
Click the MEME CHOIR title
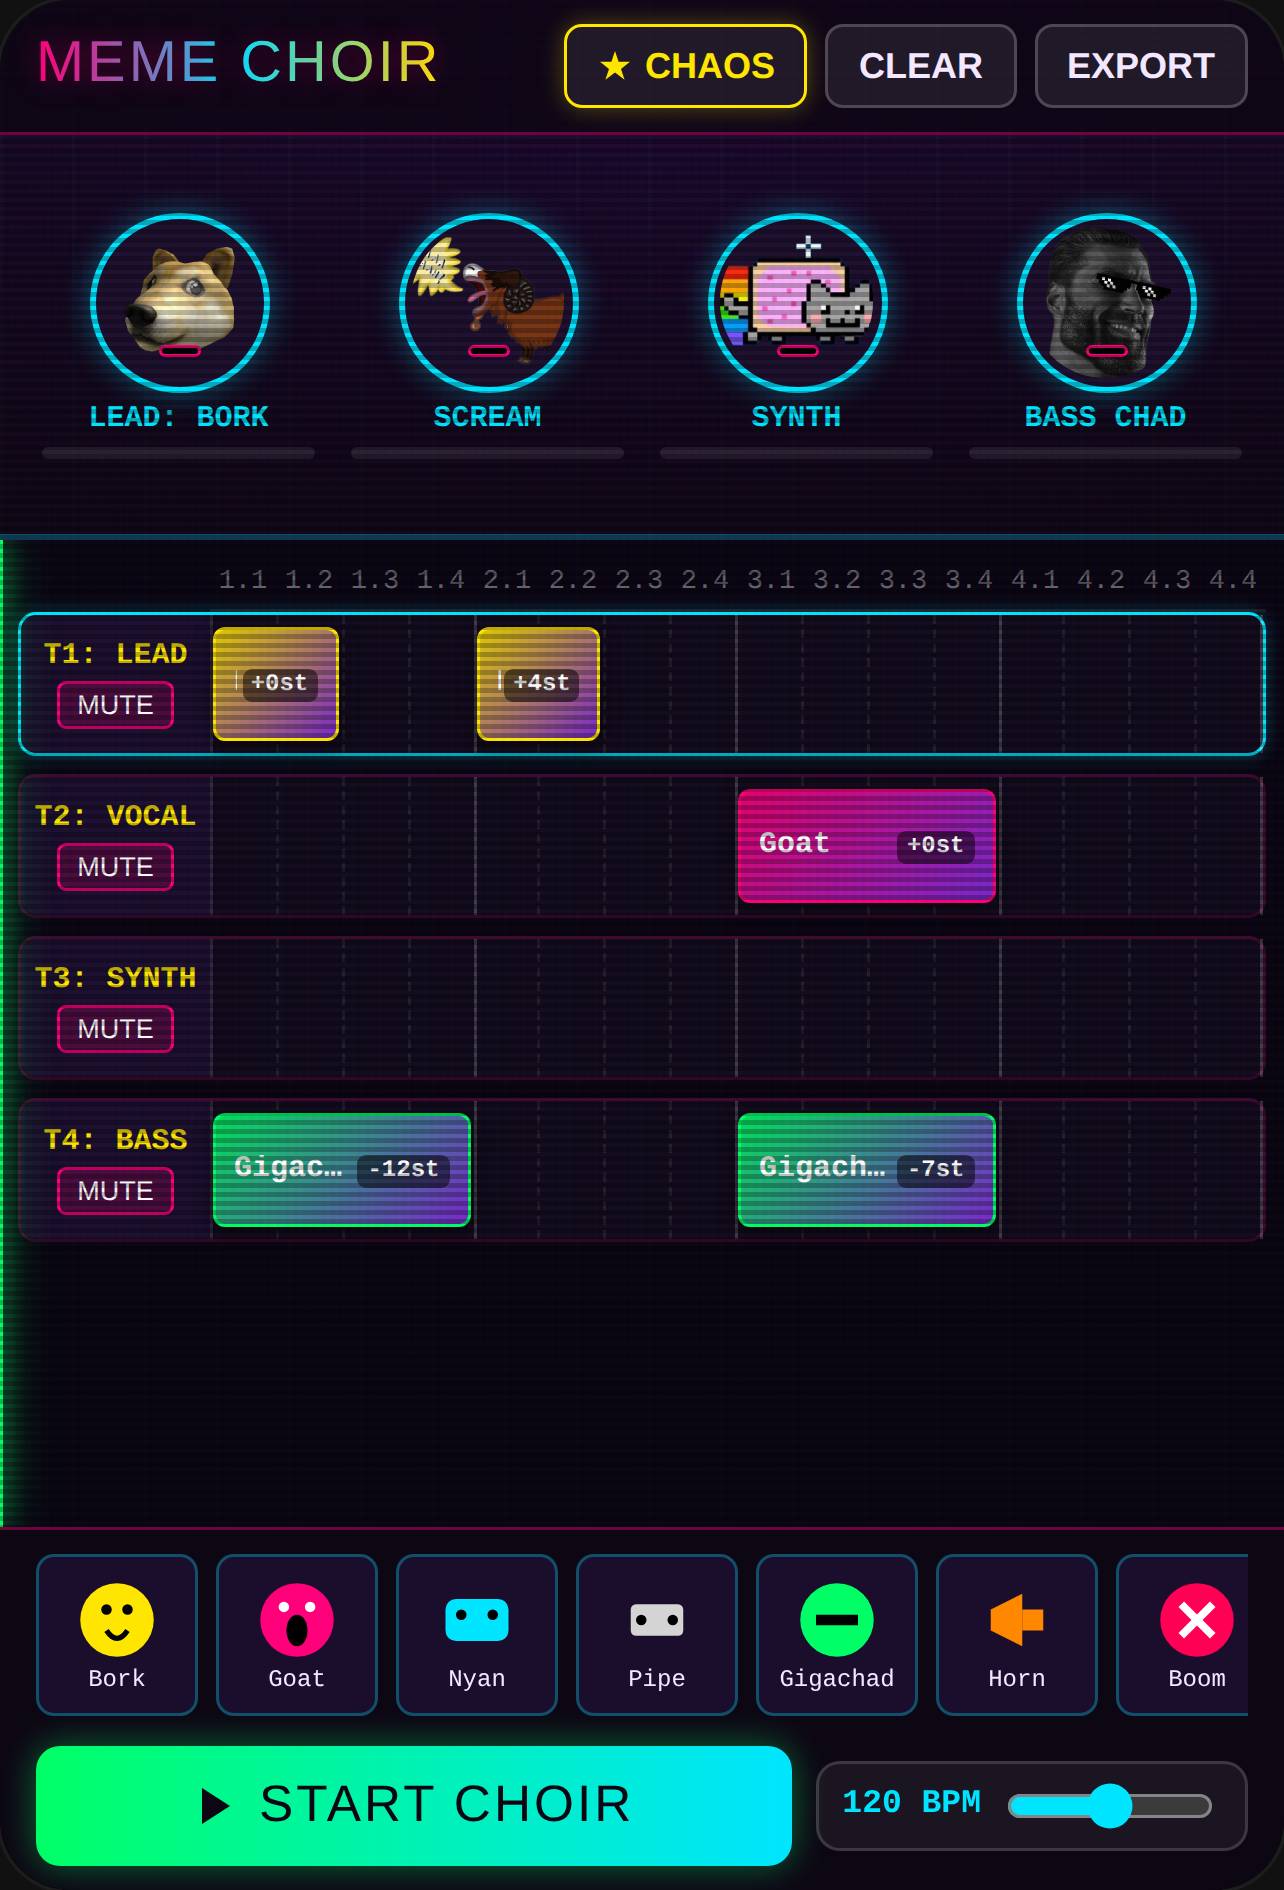coord(237,62)
